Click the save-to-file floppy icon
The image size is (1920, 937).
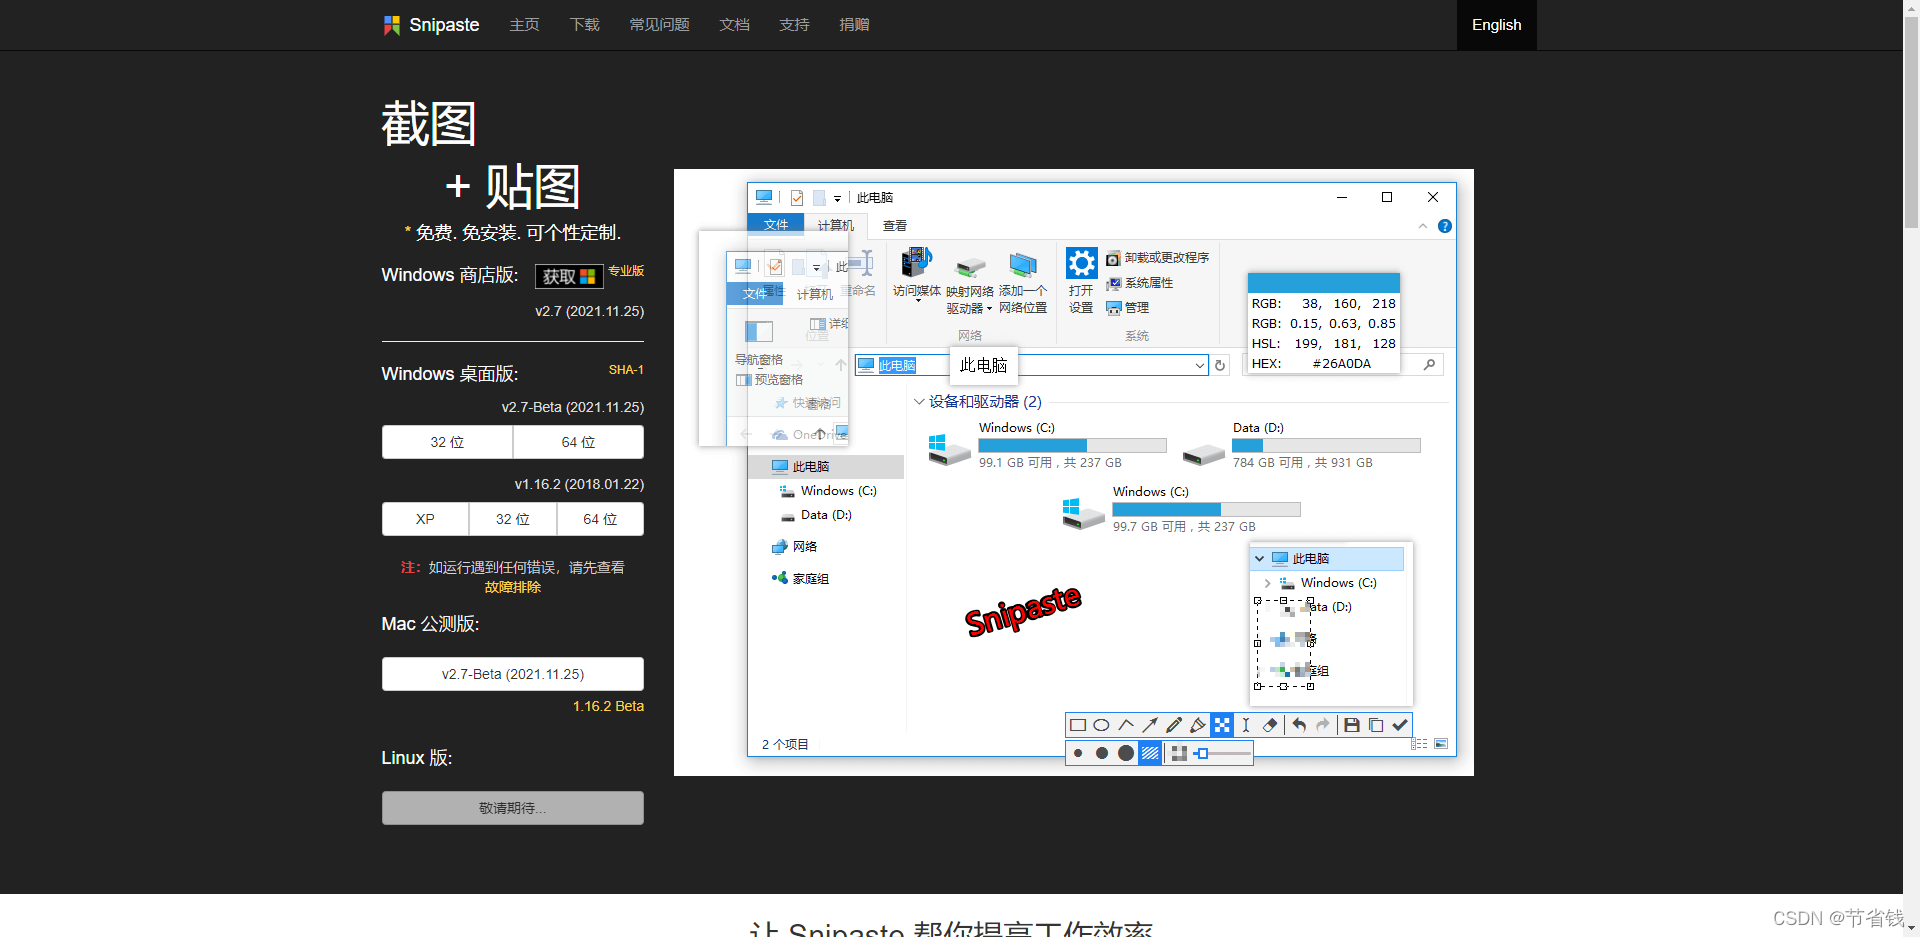coord(1352,725)
